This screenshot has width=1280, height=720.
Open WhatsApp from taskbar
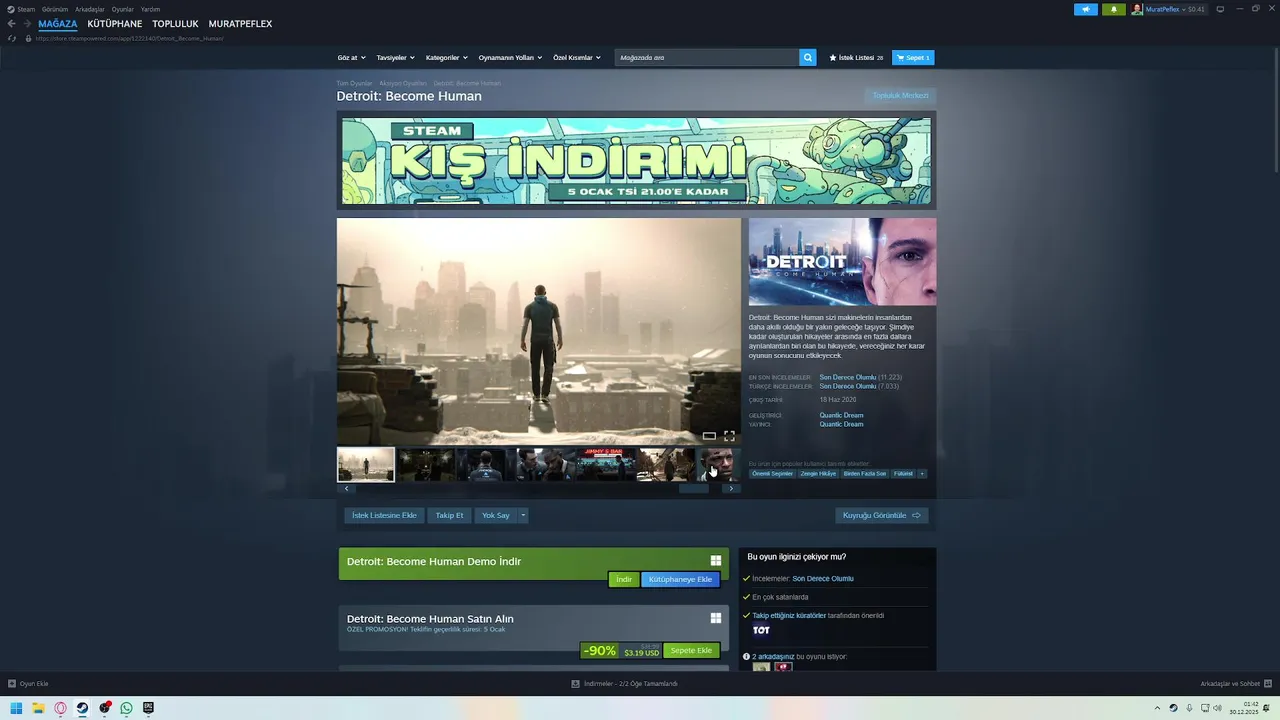click(126, 708)
